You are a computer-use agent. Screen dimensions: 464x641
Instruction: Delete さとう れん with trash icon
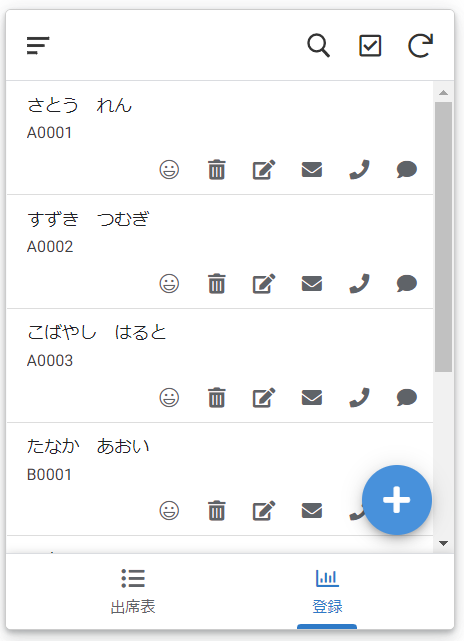[217, 170]
